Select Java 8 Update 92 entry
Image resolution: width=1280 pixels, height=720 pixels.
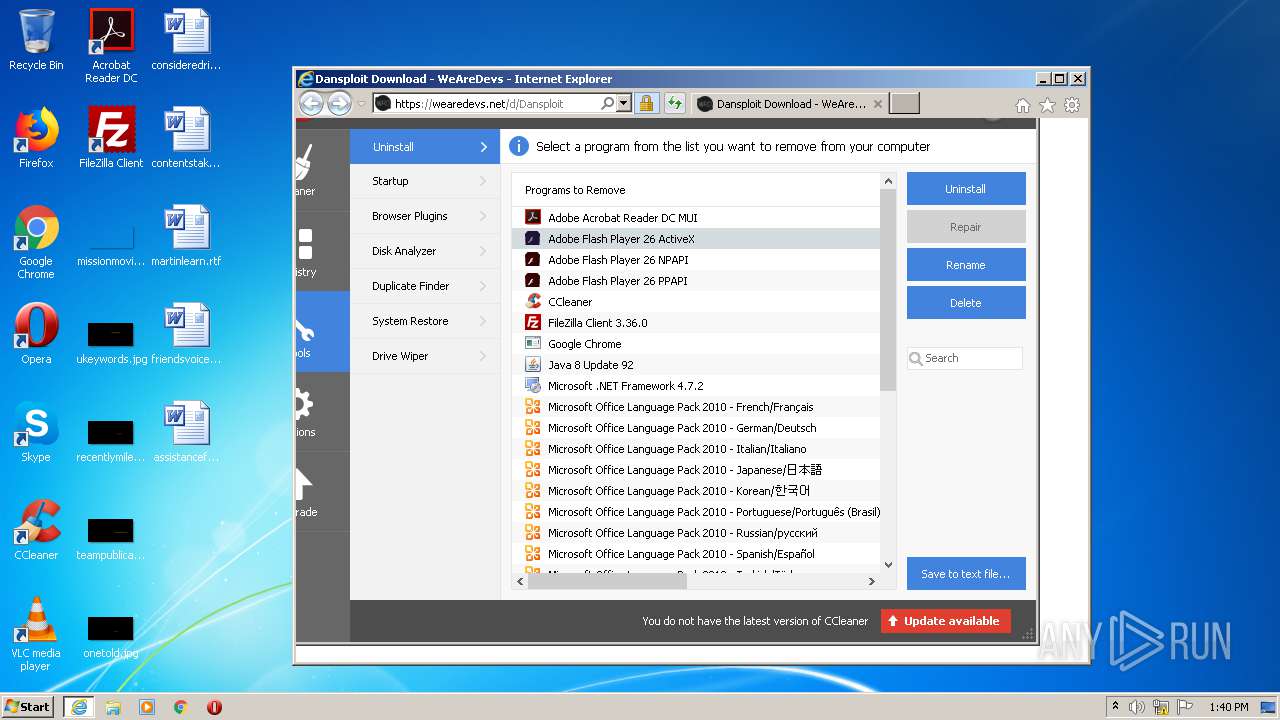[x=696, y=365]
